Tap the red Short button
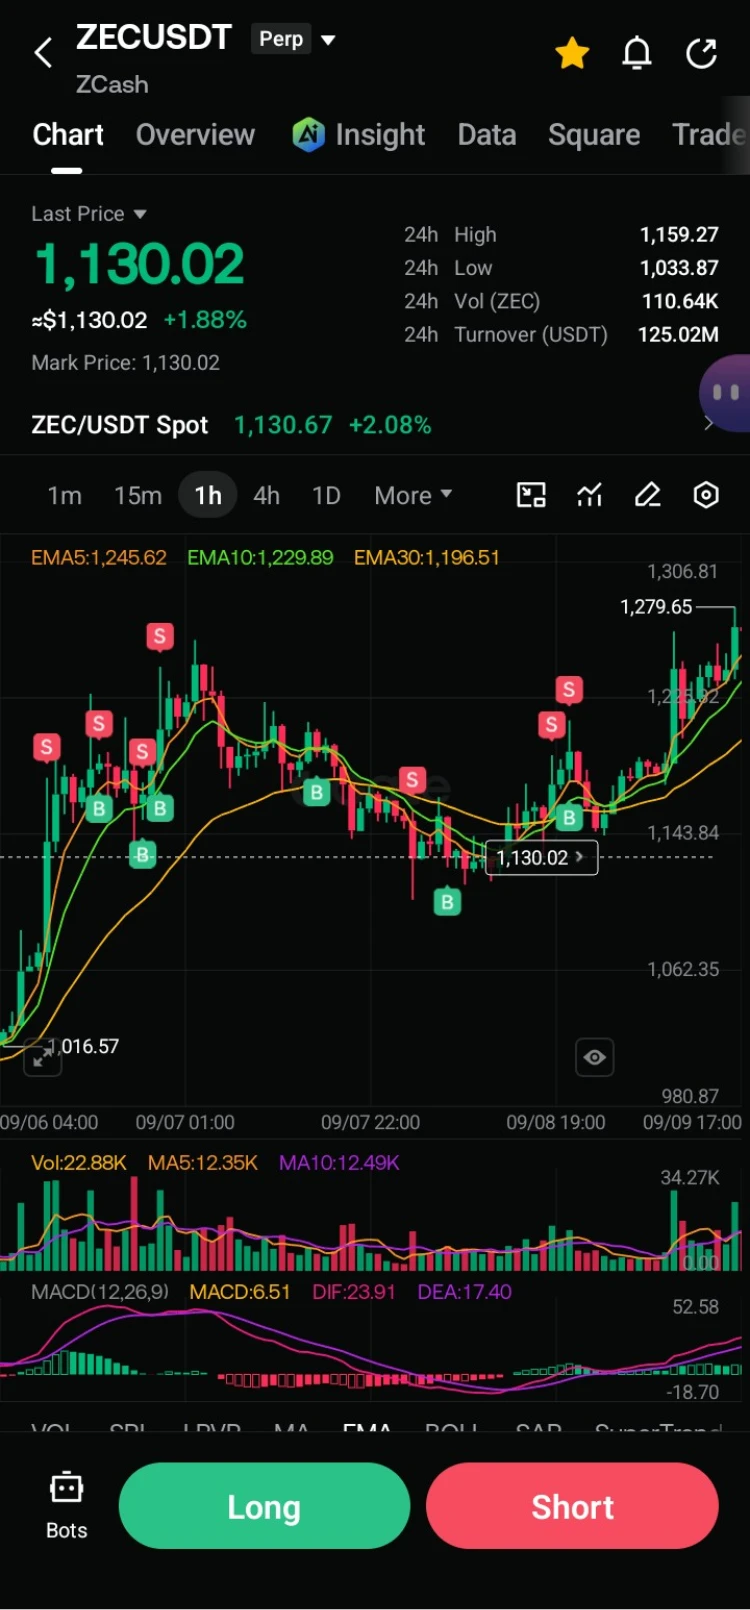 572,1506
